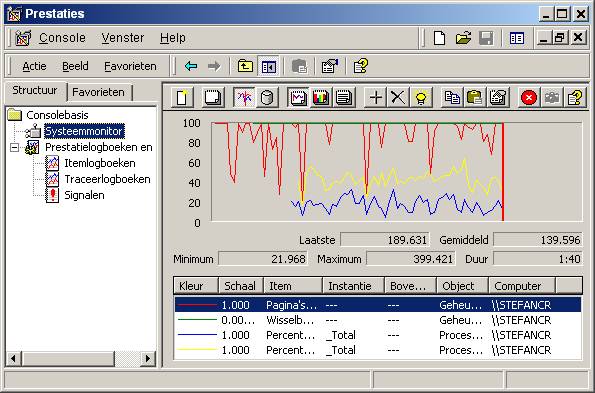
Task: Select Itemlogboeken in the tree
Action: click(x=99, y=163)
